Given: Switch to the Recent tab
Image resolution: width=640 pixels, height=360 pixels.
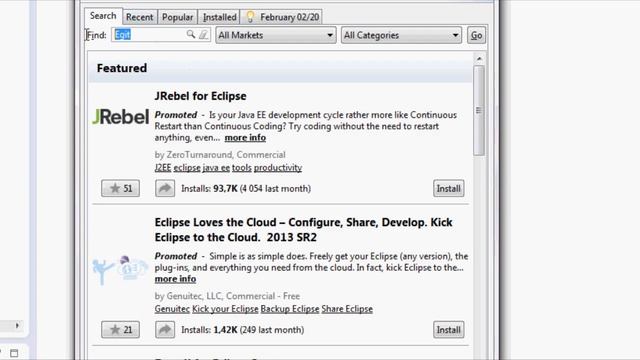Looking at the screenshot, I should tap(140, 17).
